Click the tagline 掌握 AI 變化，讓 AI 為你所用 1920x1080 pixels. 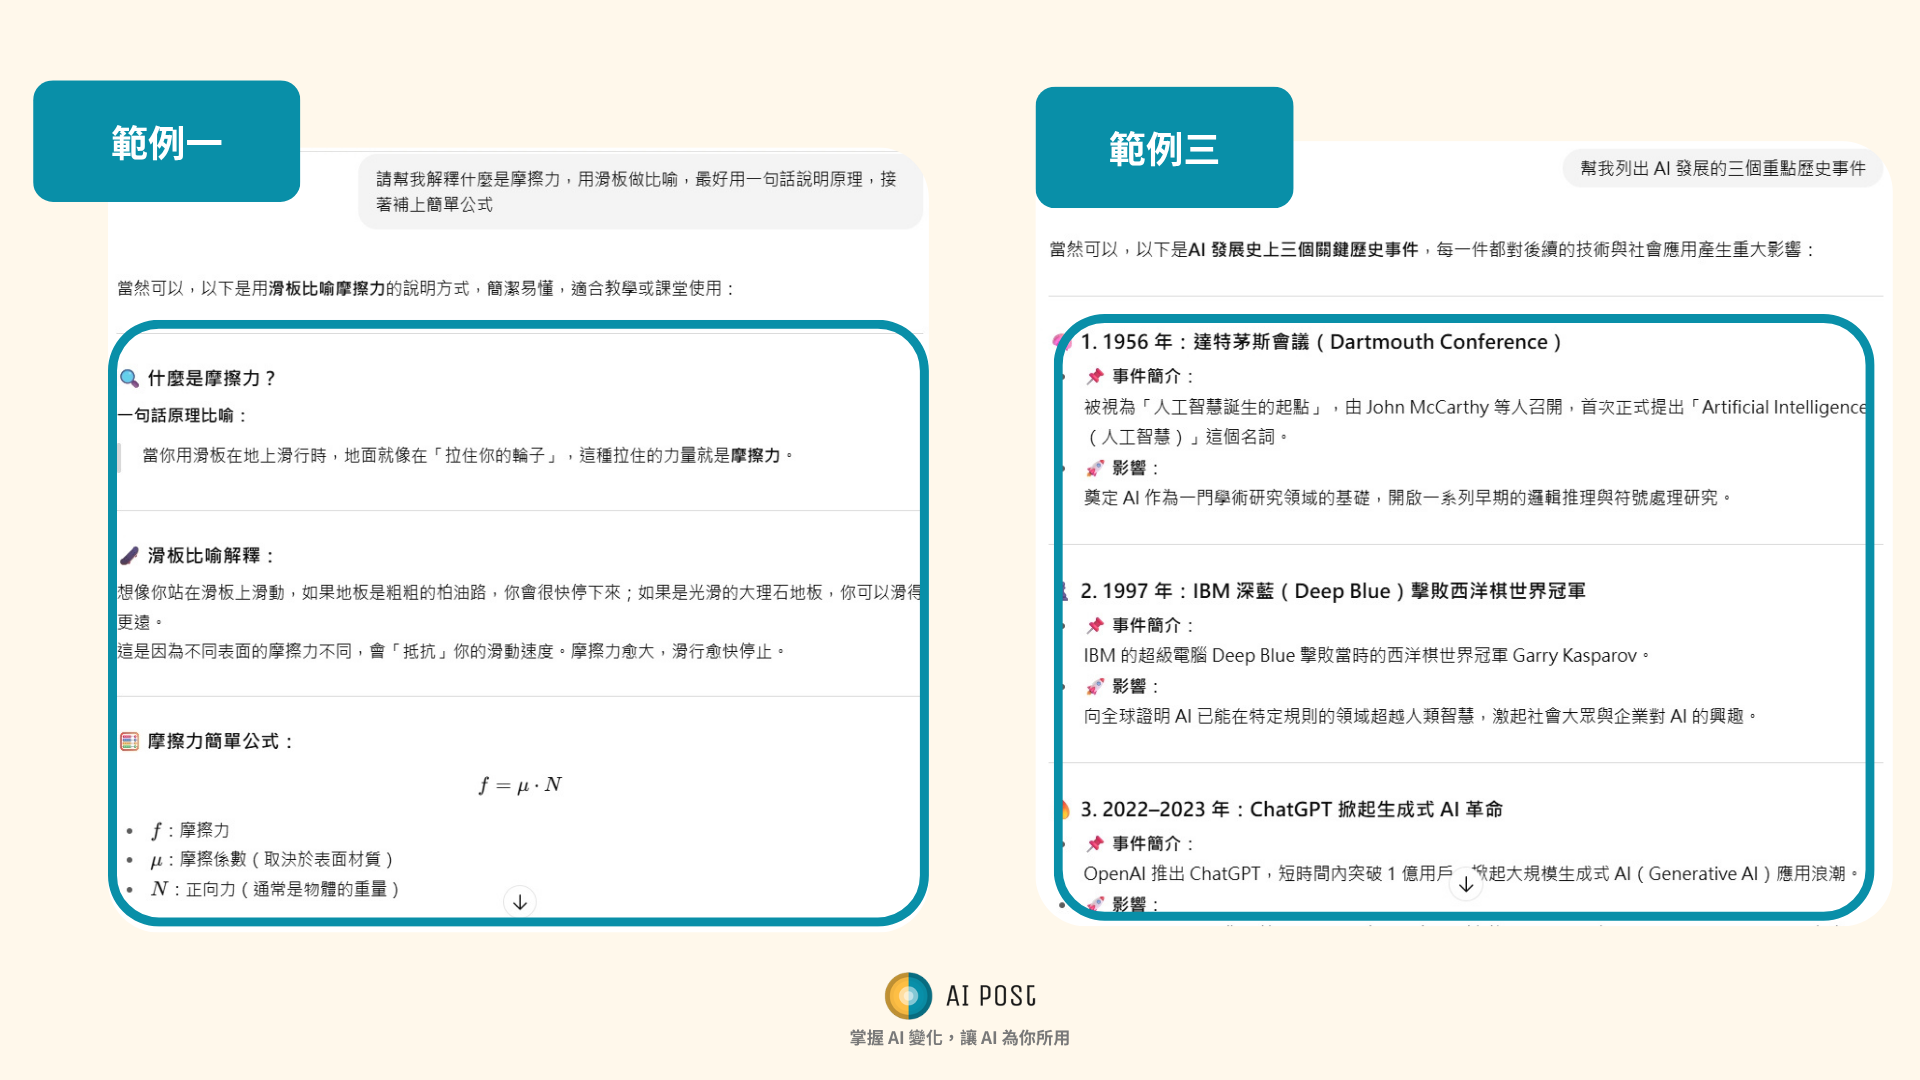click(x=959, y=1038)
